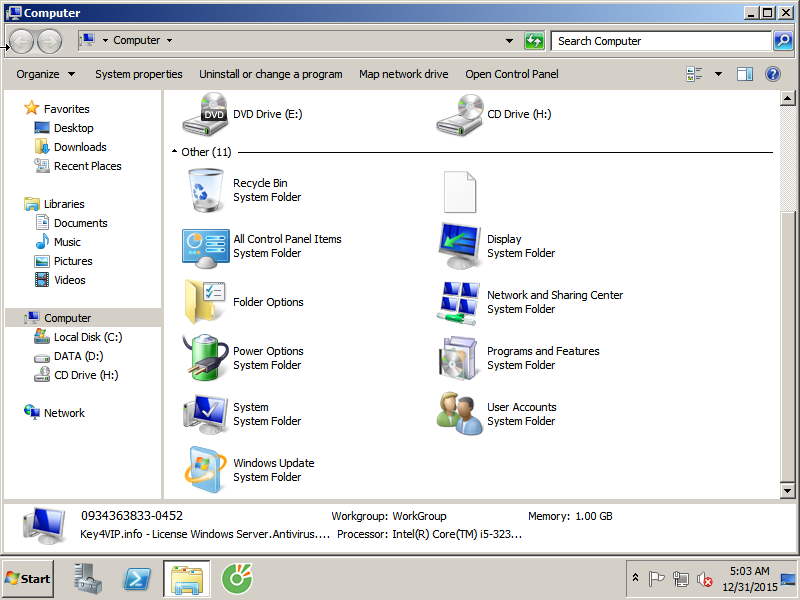Open the breadcrumb root arrow before Computer
The width and height of the screenshot is (800, 600).
click(105, 40)
